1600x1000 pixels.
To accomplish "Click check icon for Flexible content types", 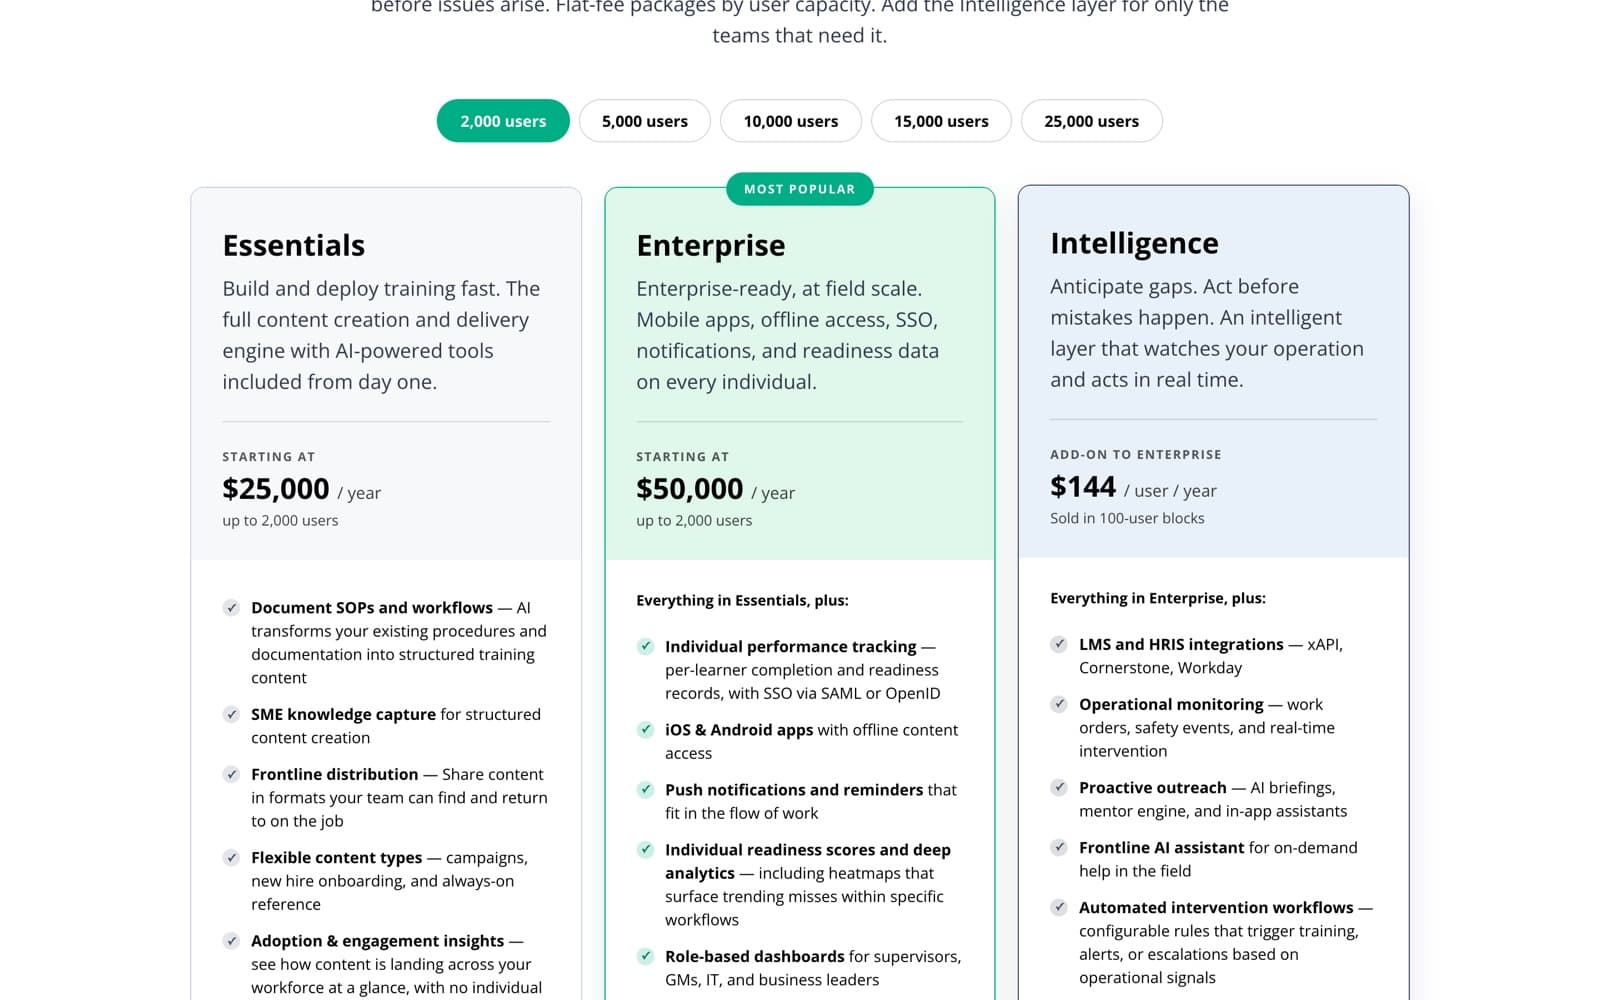I will (231, 858).
